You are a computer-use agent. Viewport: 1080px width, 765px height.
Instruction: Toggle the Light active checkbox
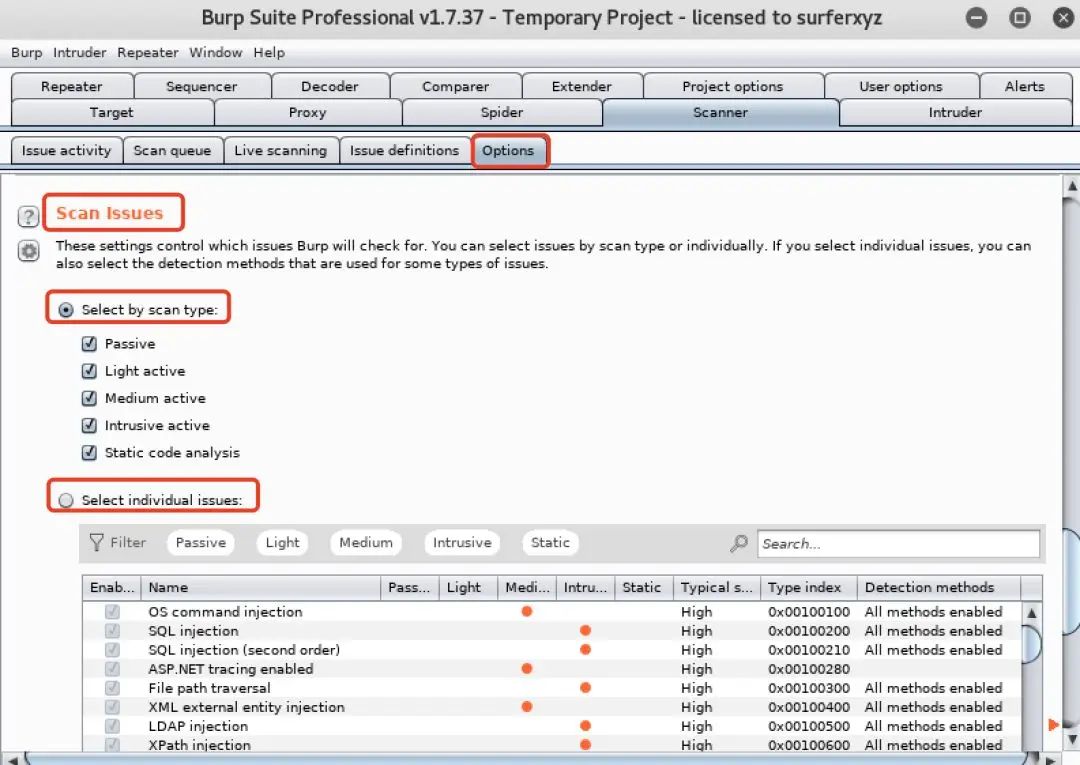pyautogui.click(x=89, y=370)
